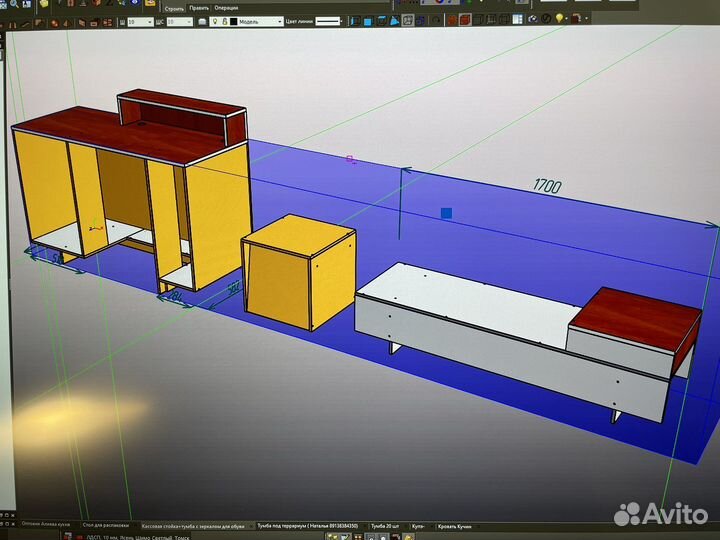Click the black layer color swatch
The height and width of the screenshot is (540, 720).
pos(234,21)
